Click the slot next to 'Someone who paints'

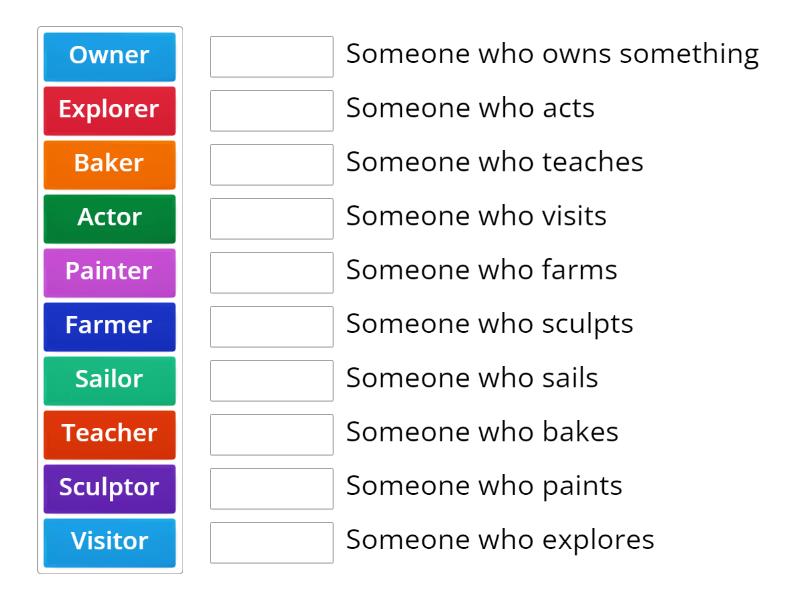click(271, 489)
